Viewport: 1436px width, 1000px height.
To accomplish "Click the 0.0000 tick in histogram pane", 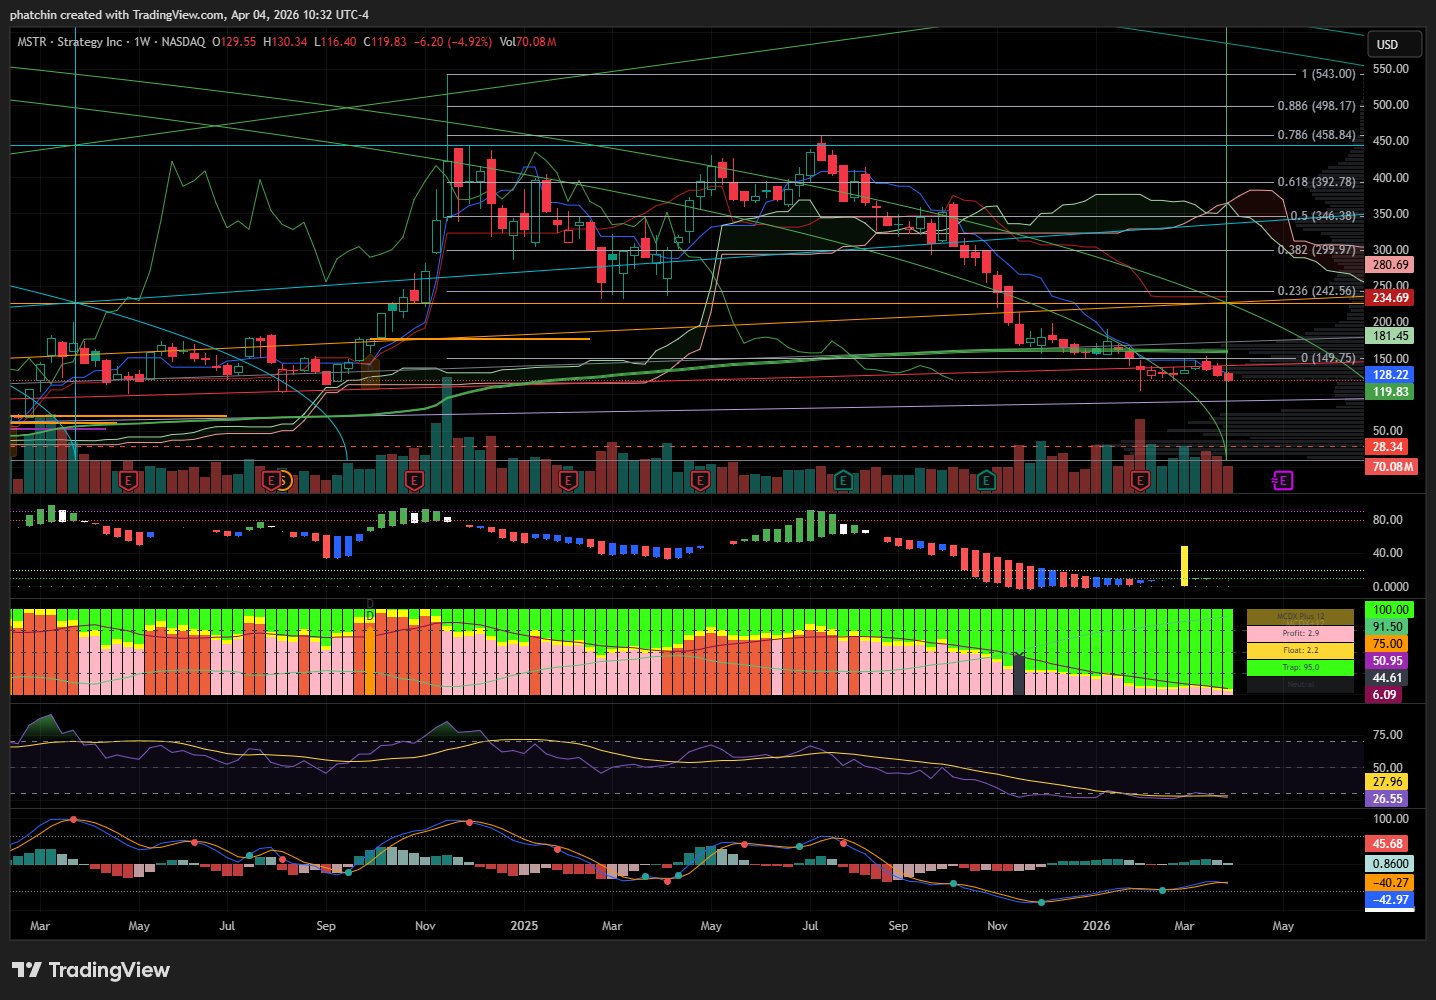I will click(x=1390, y=587).
